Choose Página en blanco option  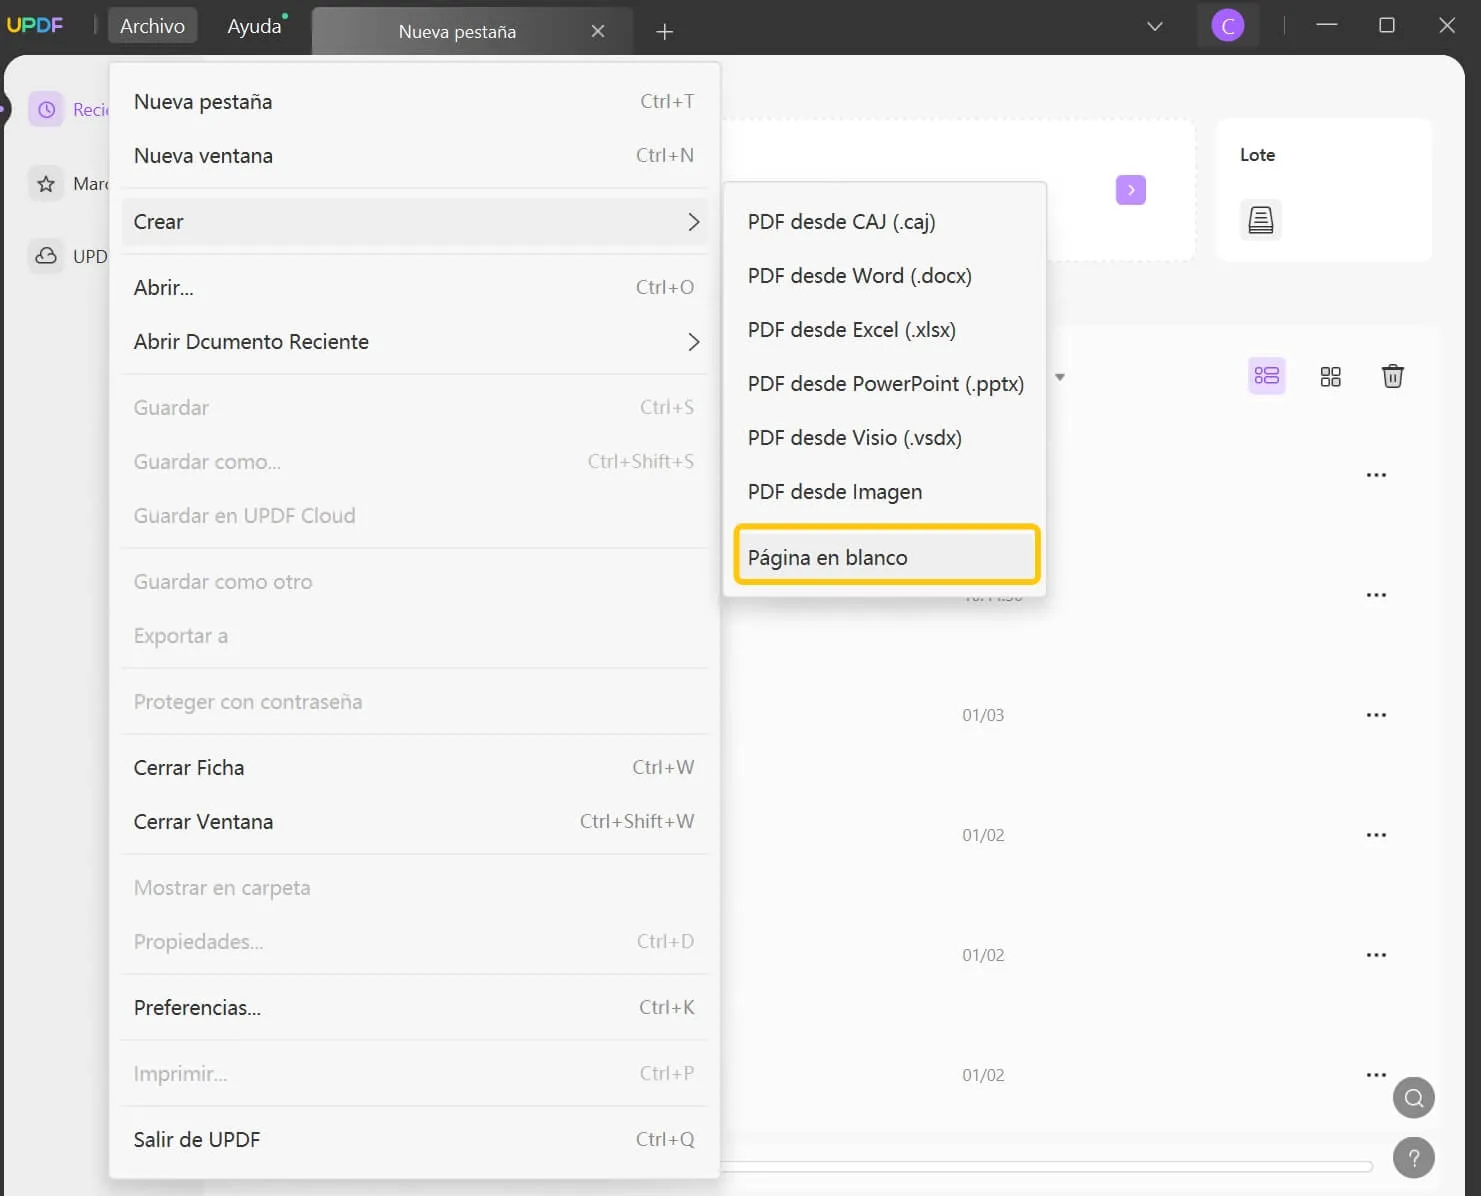pos(887,555)
